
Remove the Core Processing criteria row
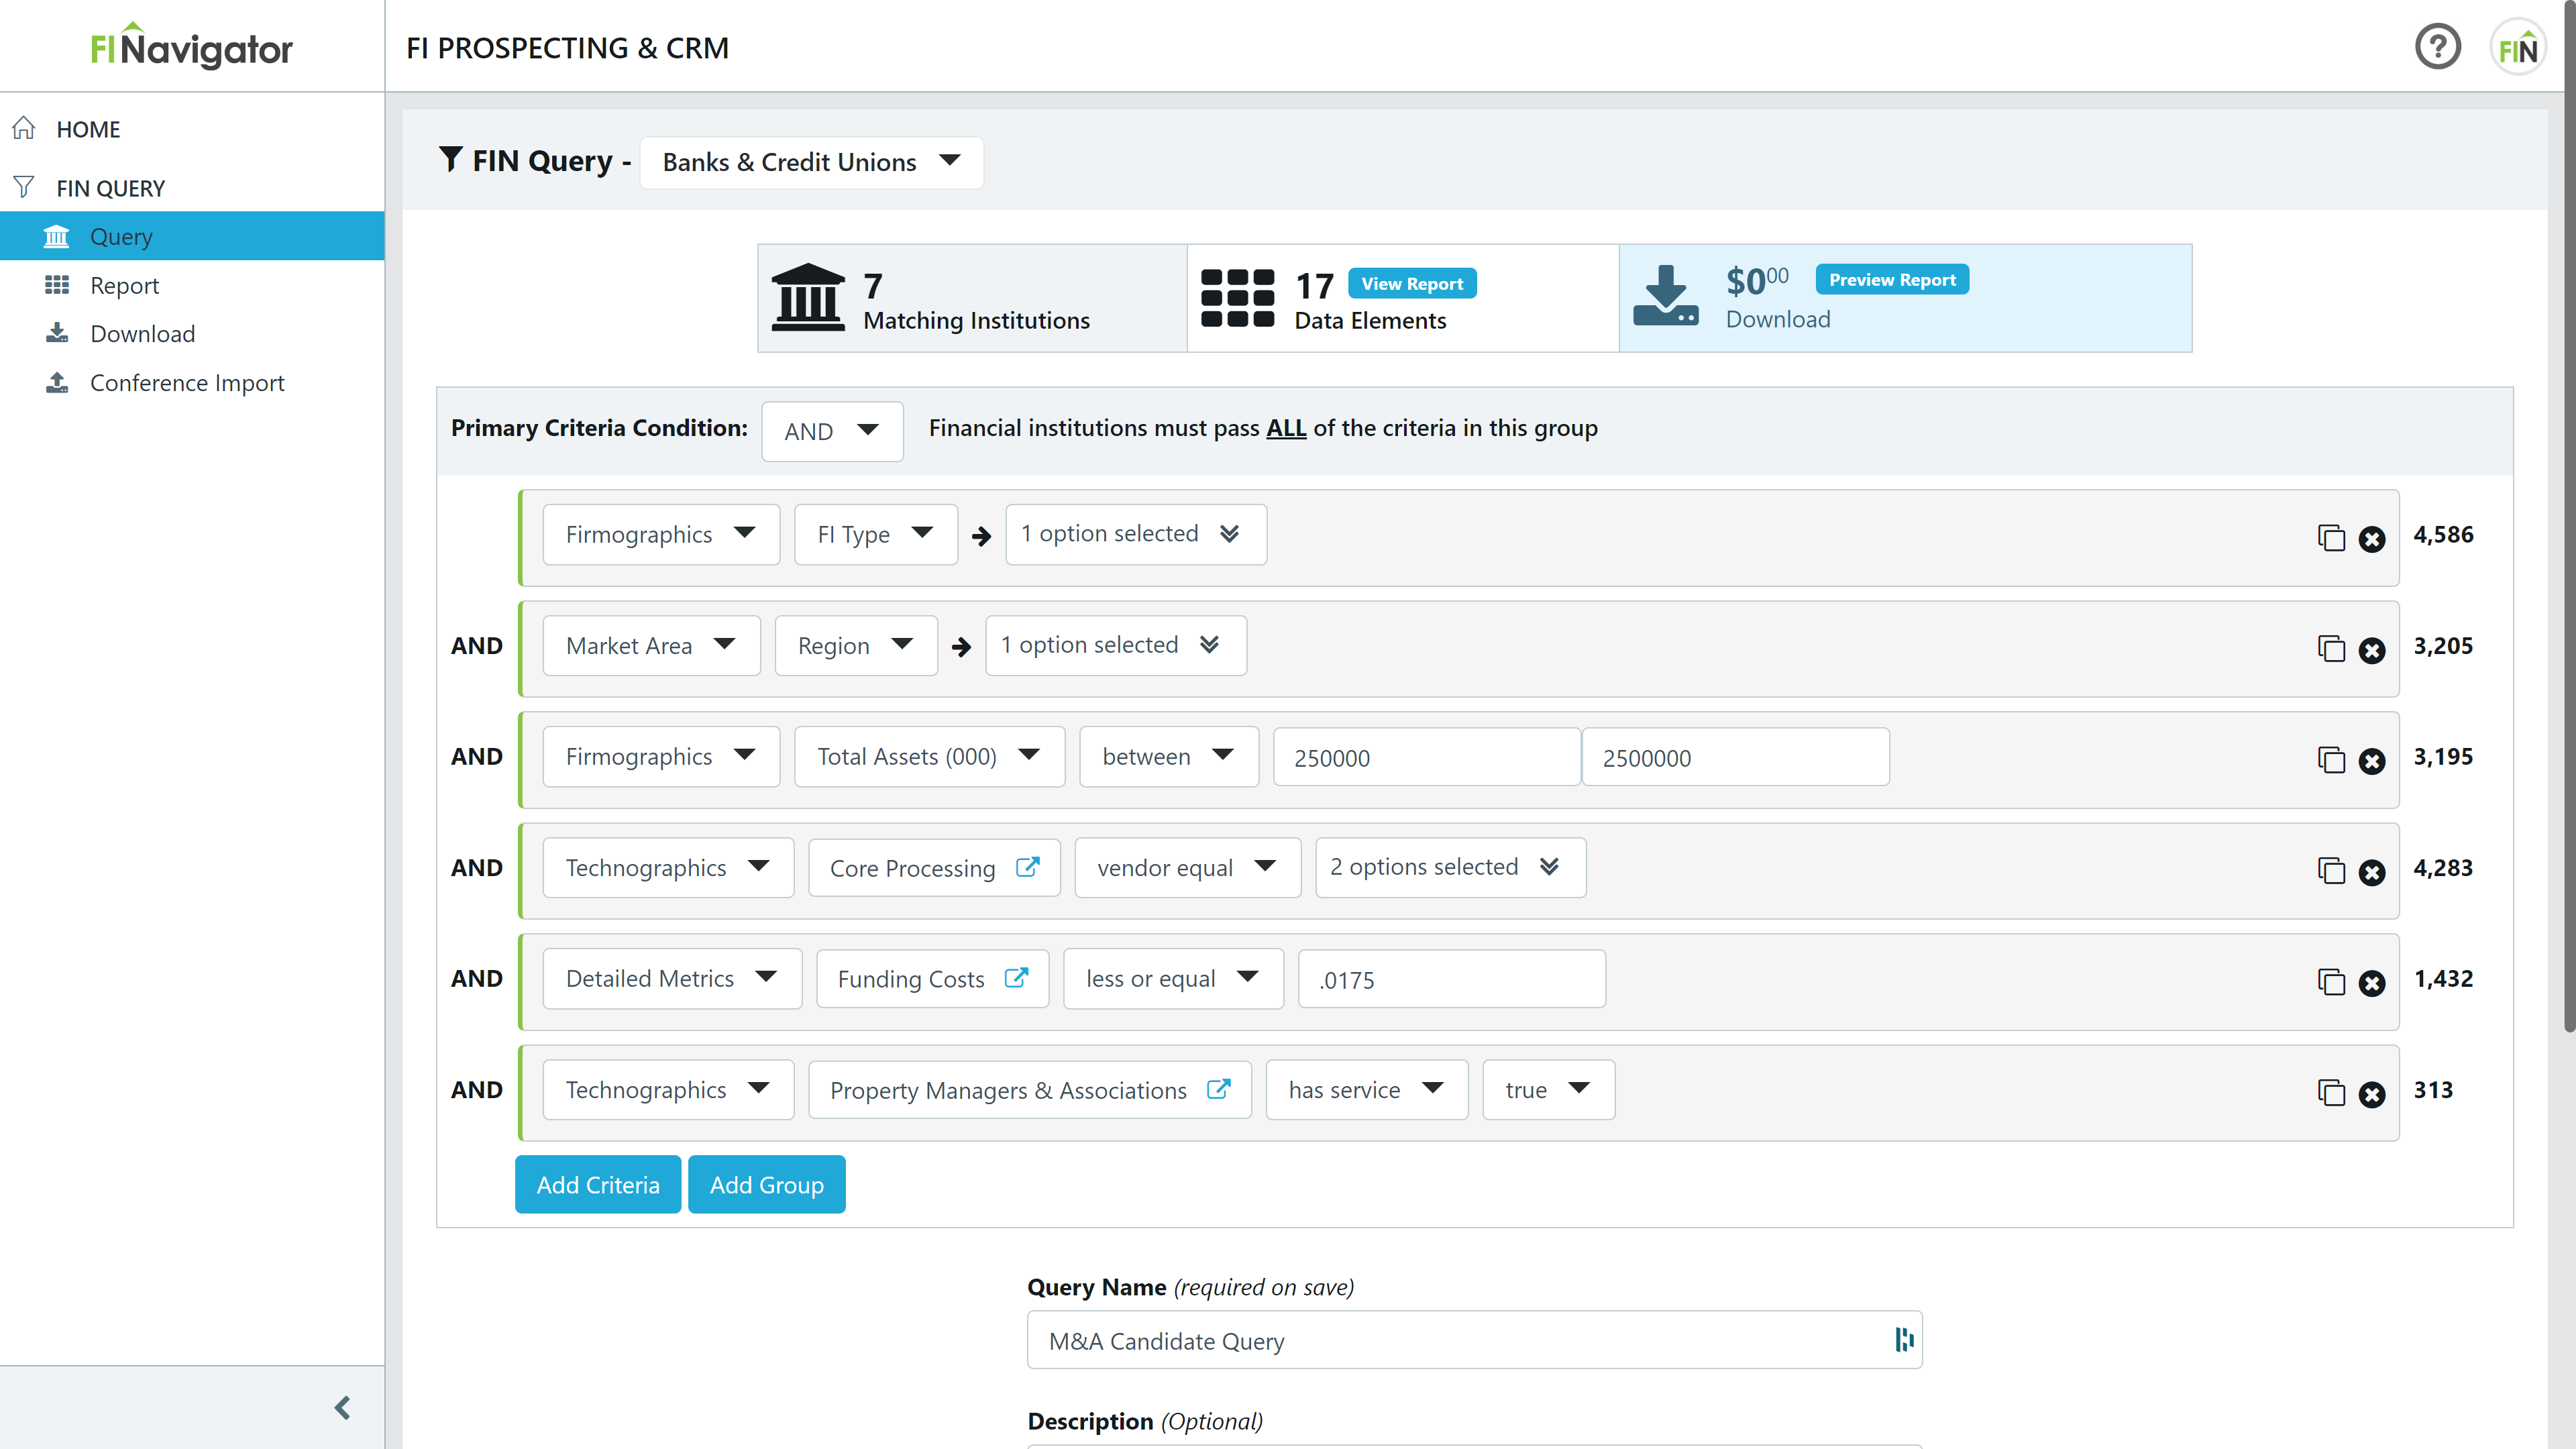[2372, 872]
